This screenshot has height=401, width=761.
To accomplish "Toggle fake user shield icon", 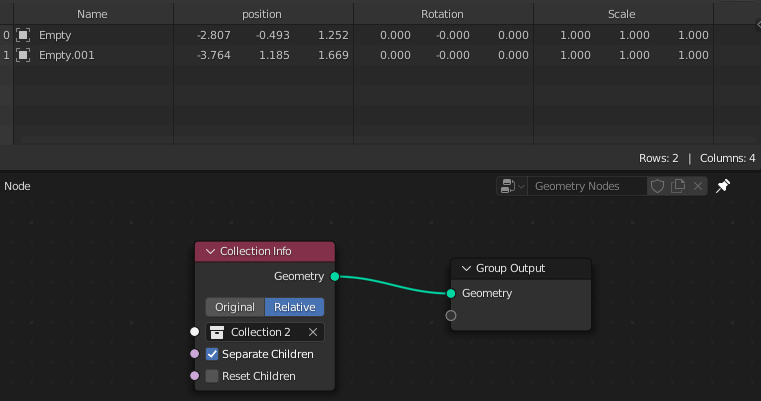I will (657, 186).
